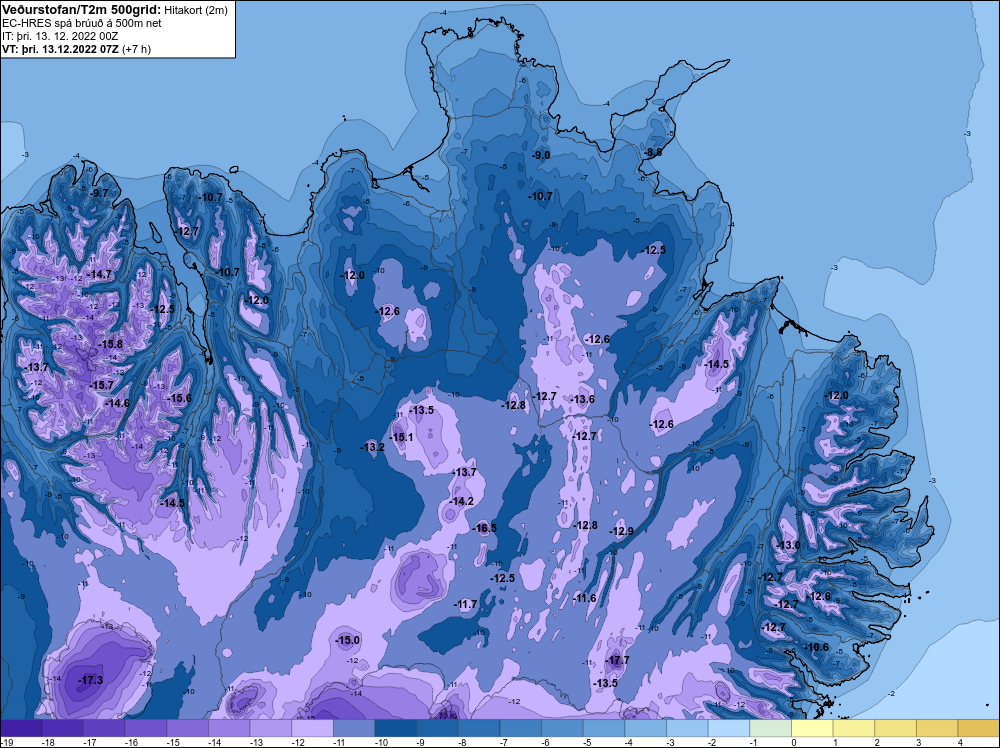This screenshot has height=748, width=1000.
Task: Select the line 'EC-HRES spá brúuð á 500m net'
Action: tap(82, 23)
